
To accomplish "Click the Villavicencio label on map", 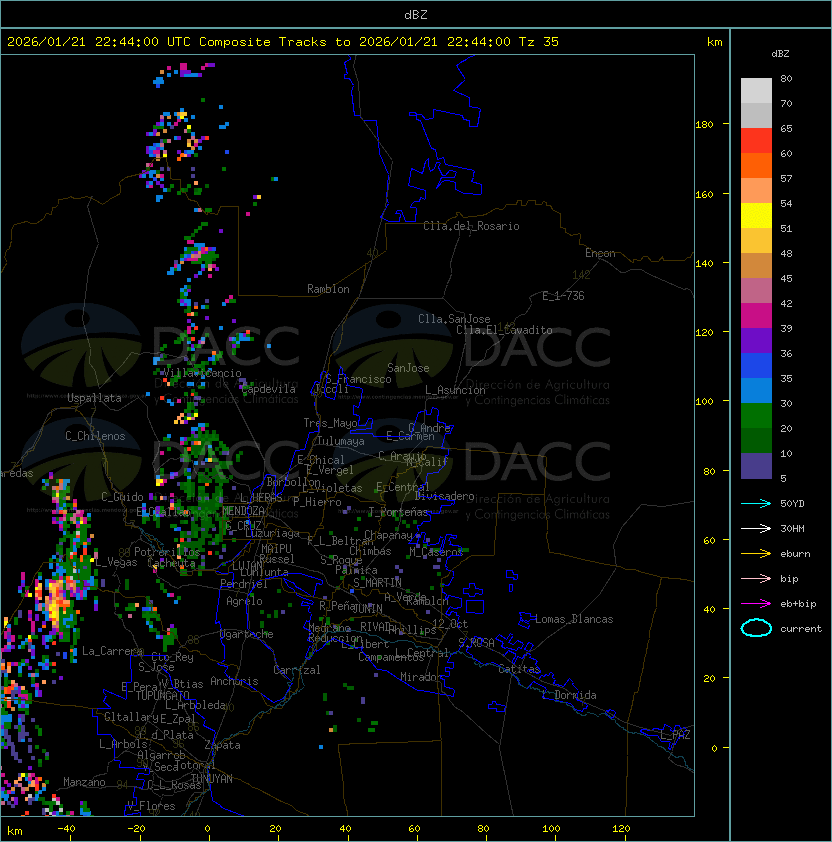I will pyautogui.click(x=202, y=373).
